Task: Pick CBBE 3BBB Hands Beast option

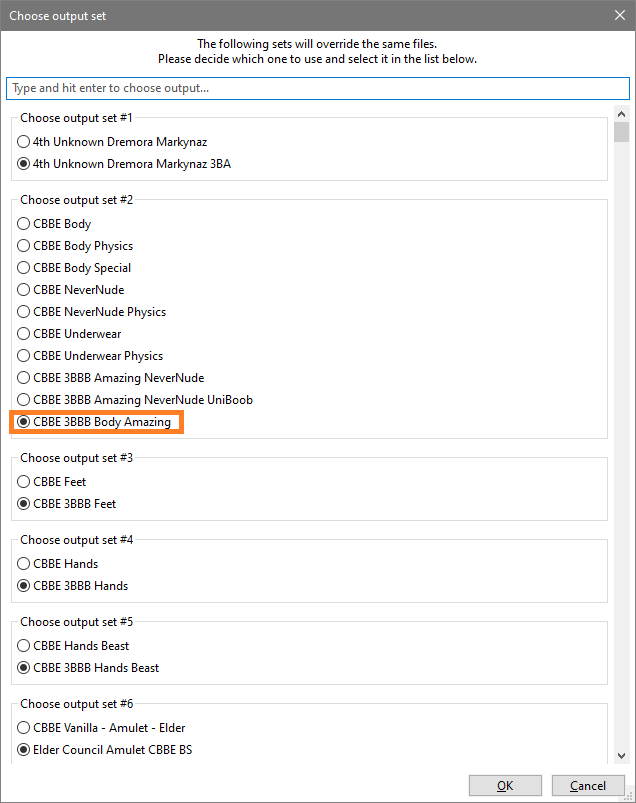Action: [88, 668]
